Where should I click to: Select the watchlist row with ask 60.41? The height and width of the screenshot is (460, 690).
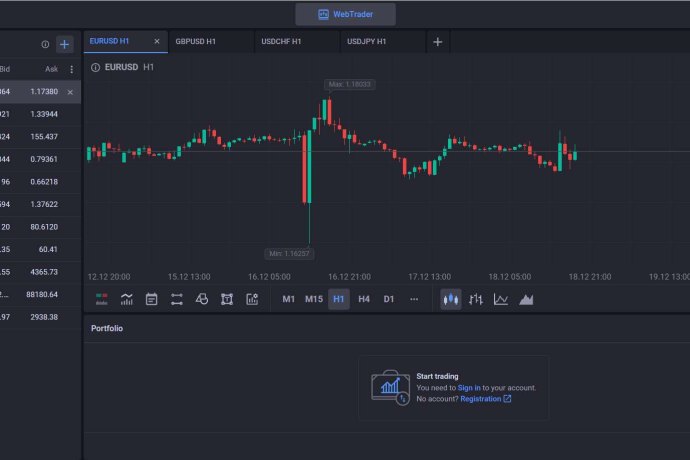click(40, 250)
